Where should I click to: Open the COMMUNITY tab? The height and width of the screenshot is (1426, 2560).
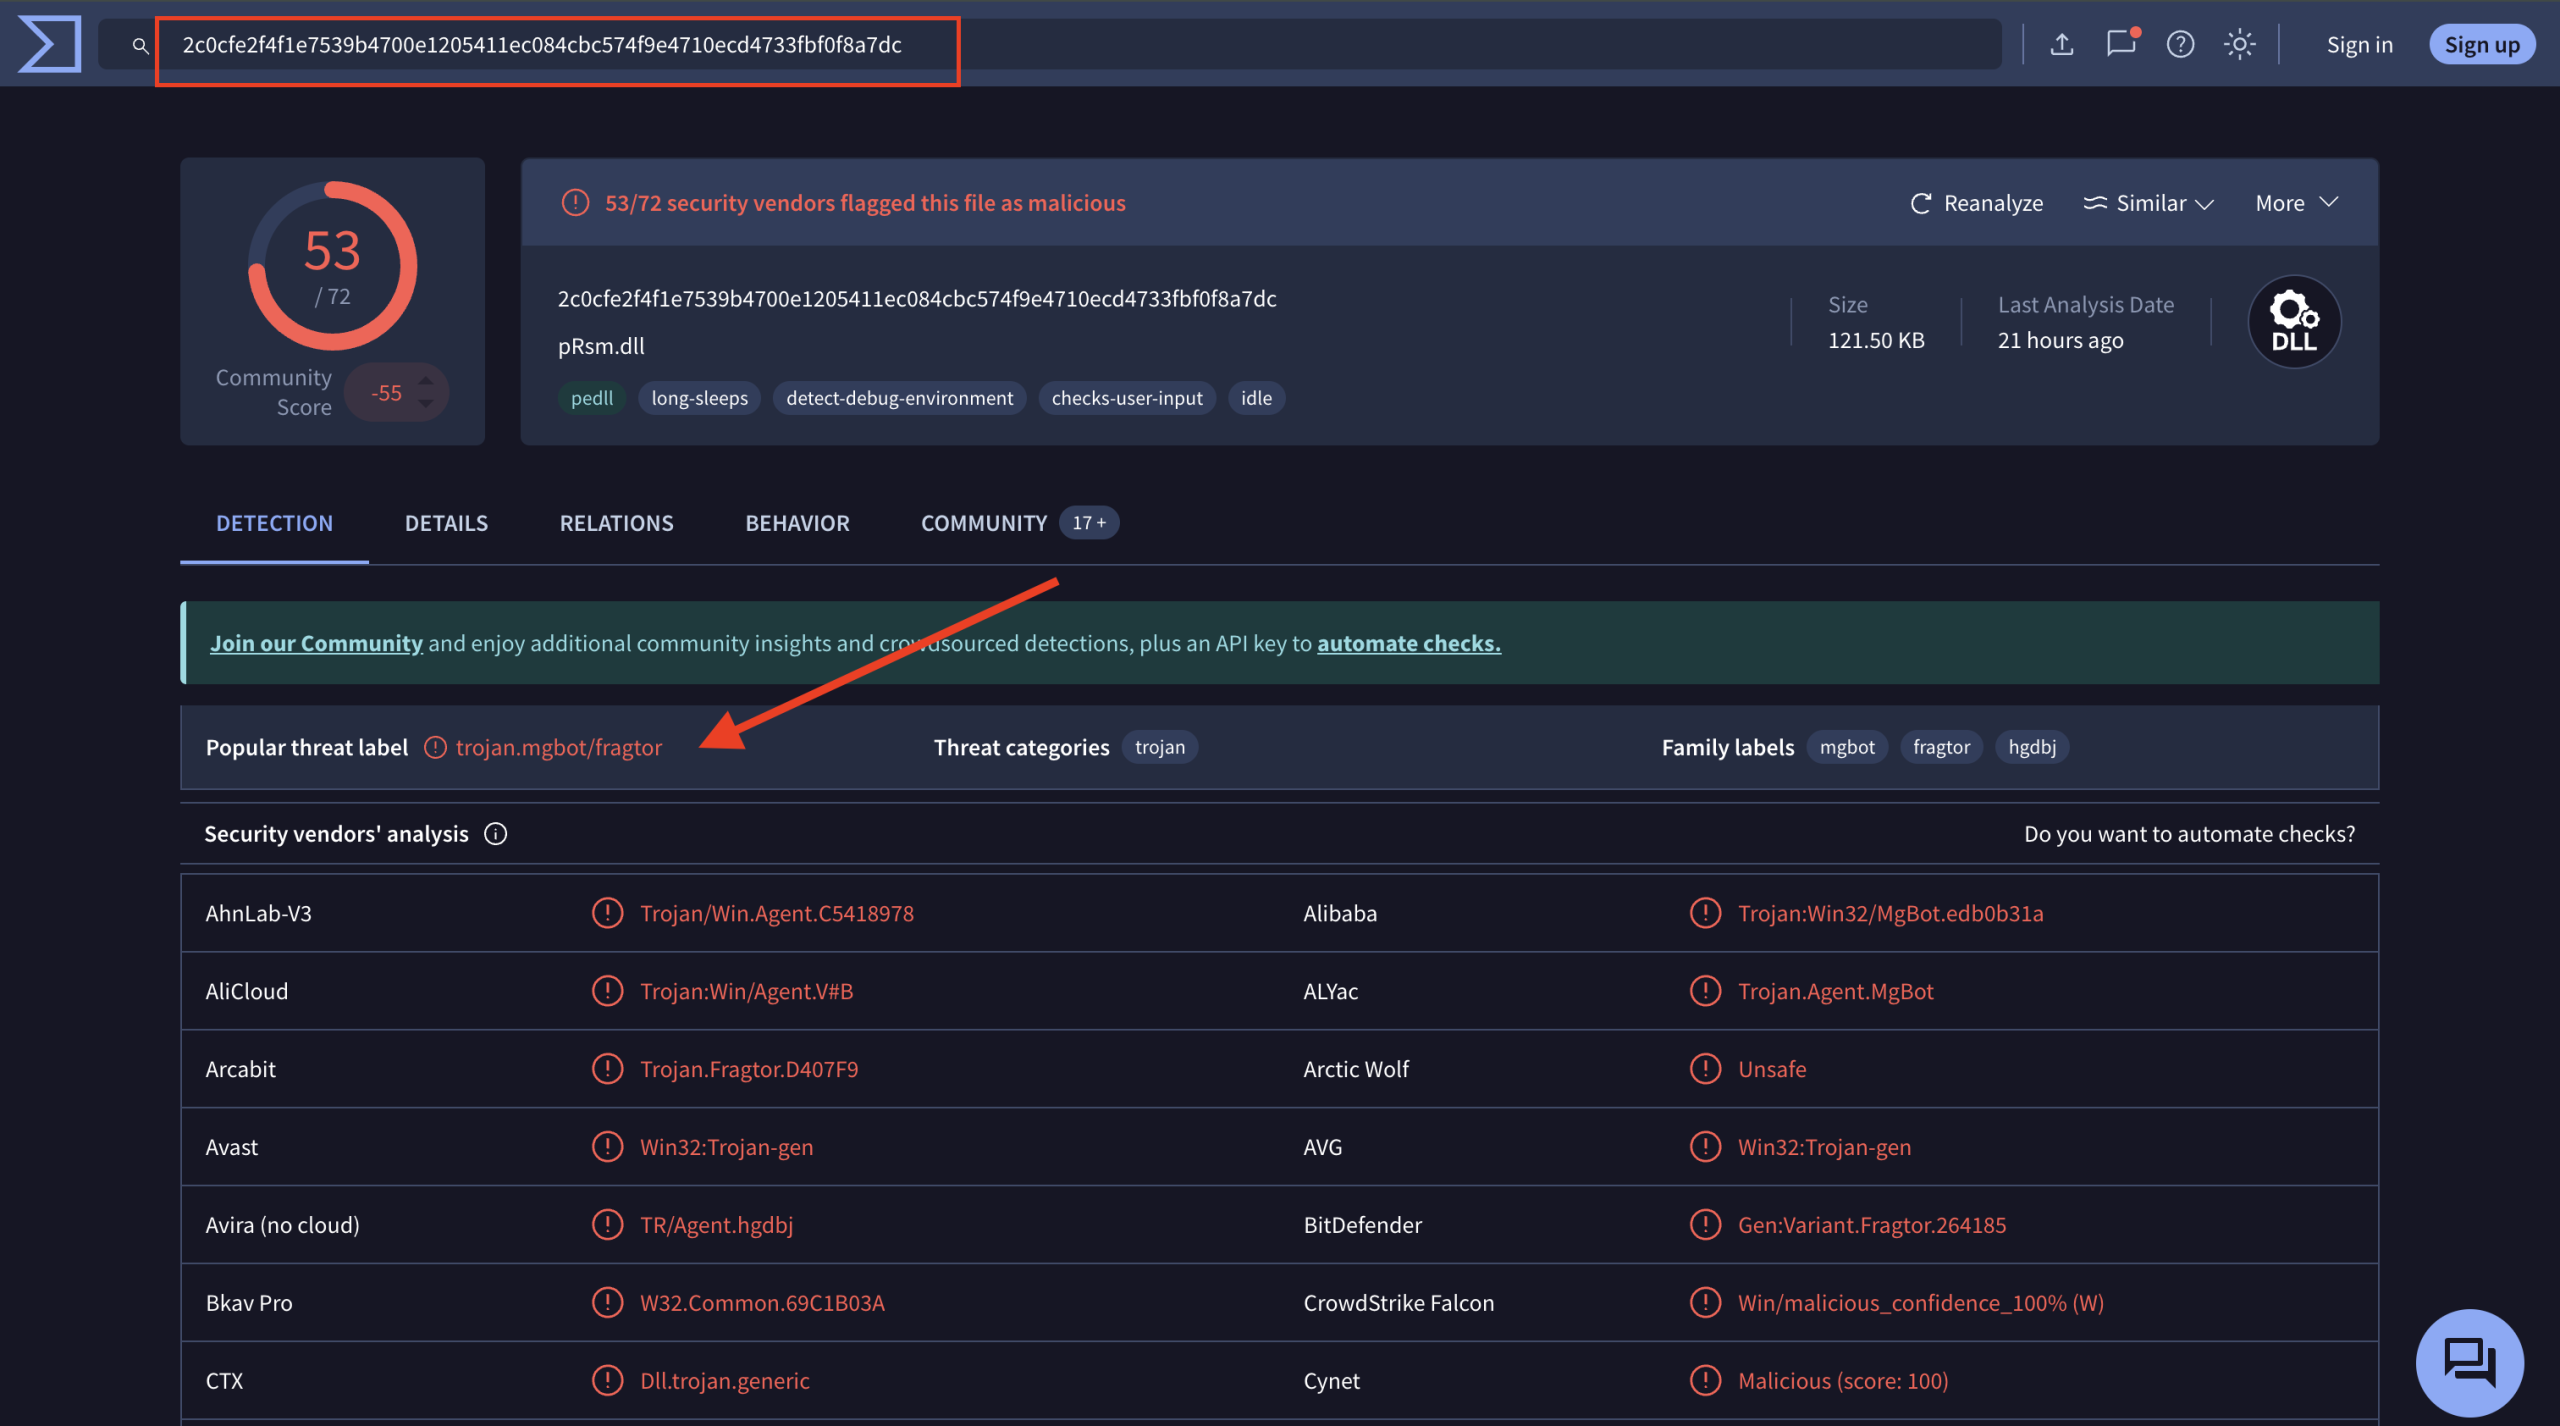pyautogui.click(x=1019, y=523)
